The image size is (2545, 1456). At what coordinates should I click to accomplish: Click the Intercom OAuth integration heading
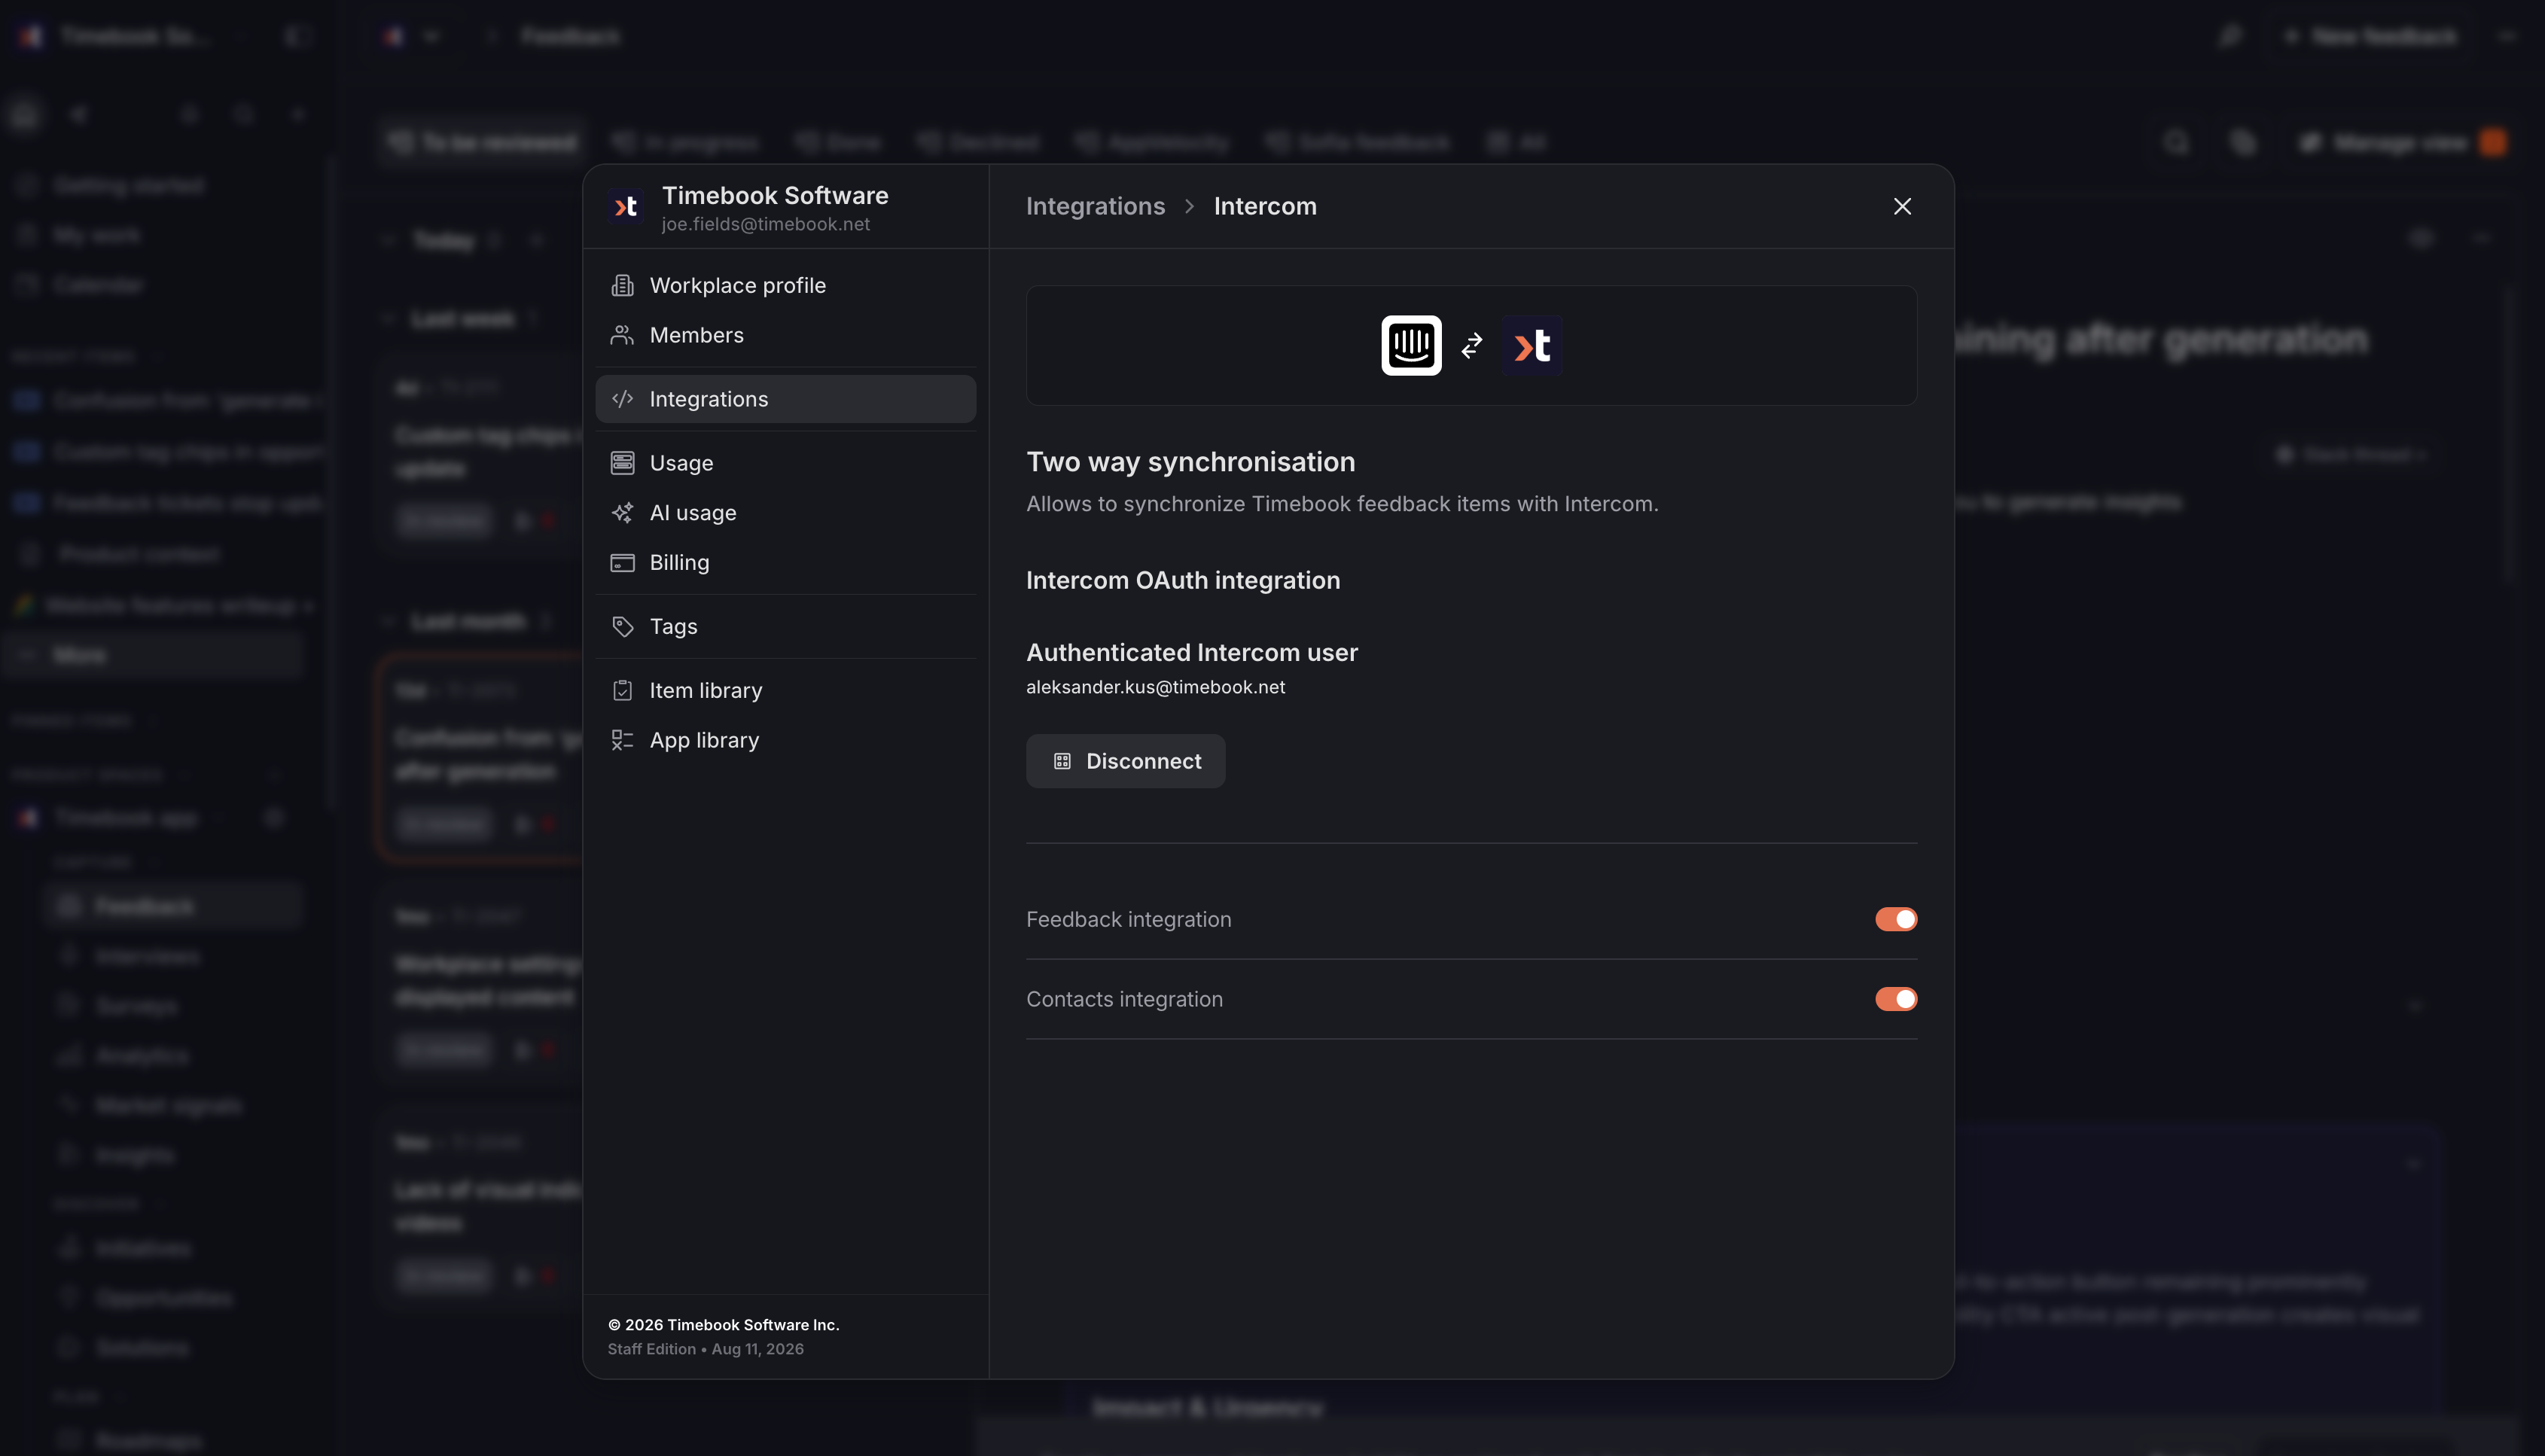click(x=1183, y=581)
